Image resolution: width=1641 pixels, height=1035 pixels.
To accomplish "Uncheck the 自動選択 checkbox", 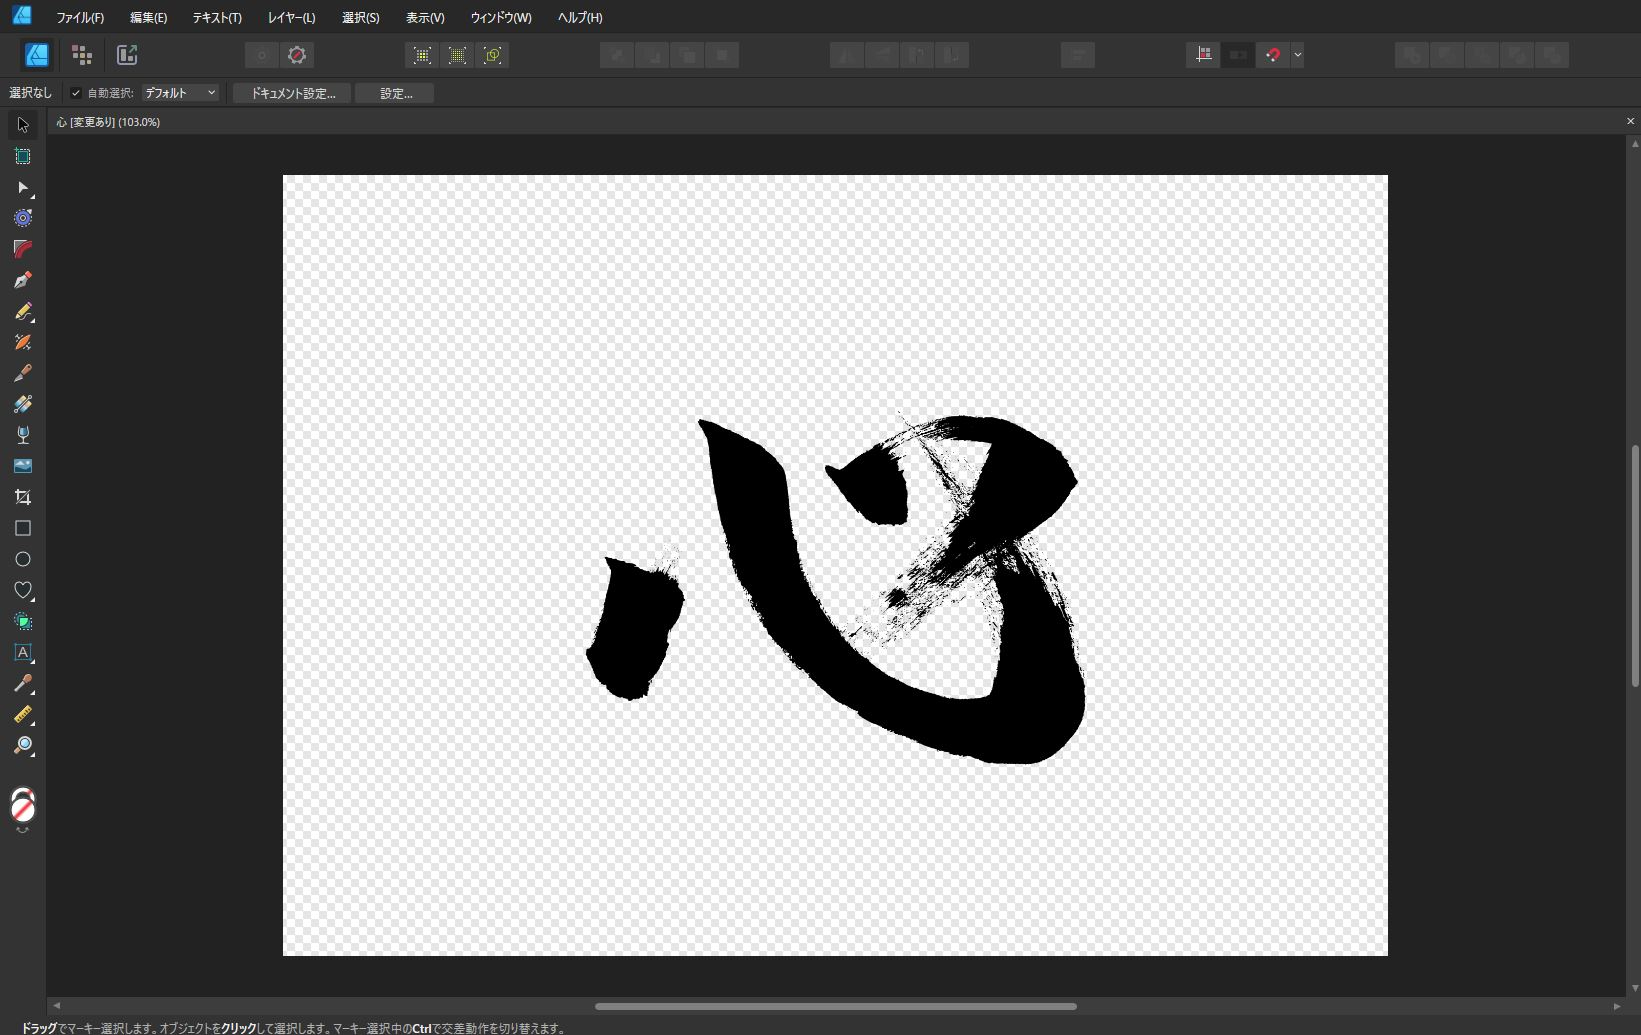I will coord(76,93).
